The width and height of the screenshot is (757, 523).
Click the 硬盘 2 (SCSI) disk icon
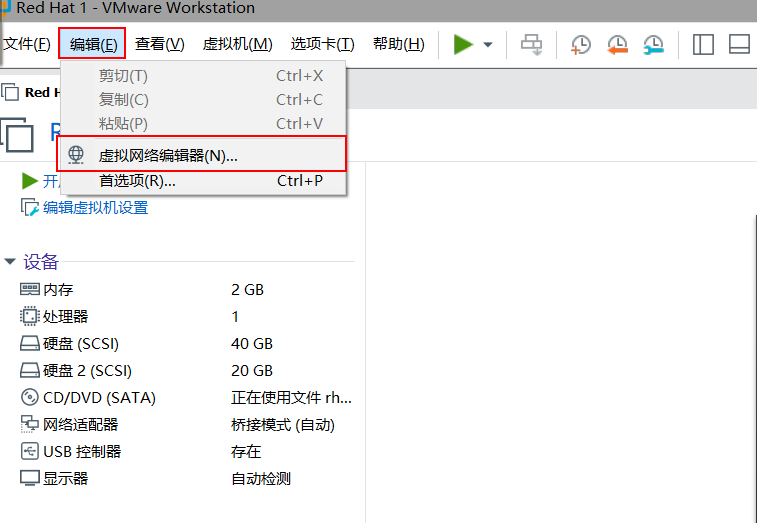[x=29, y=370]
